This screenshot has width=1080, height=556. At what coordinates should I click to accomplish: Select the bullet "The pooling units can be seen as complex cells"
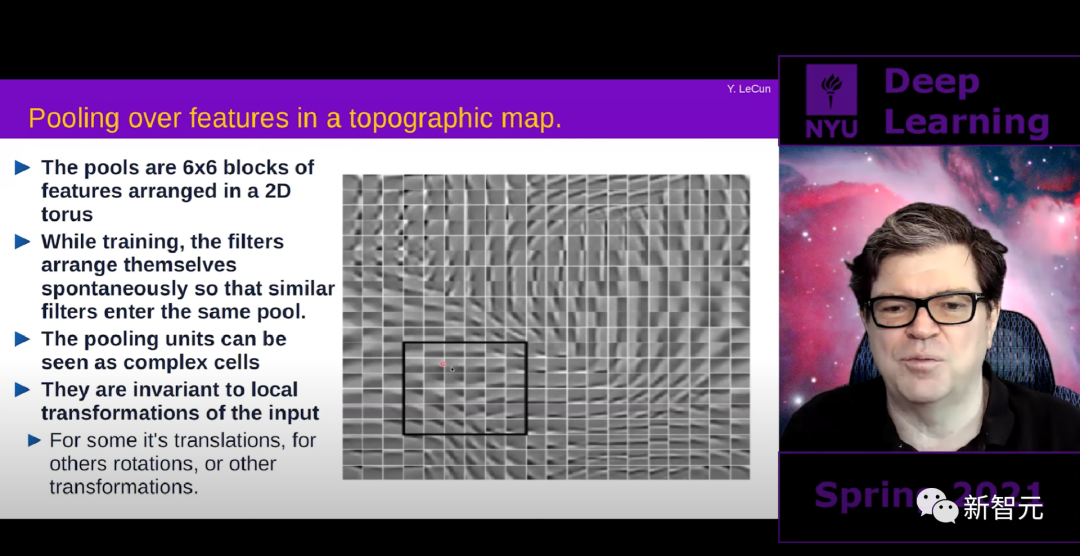pos(164,350)
